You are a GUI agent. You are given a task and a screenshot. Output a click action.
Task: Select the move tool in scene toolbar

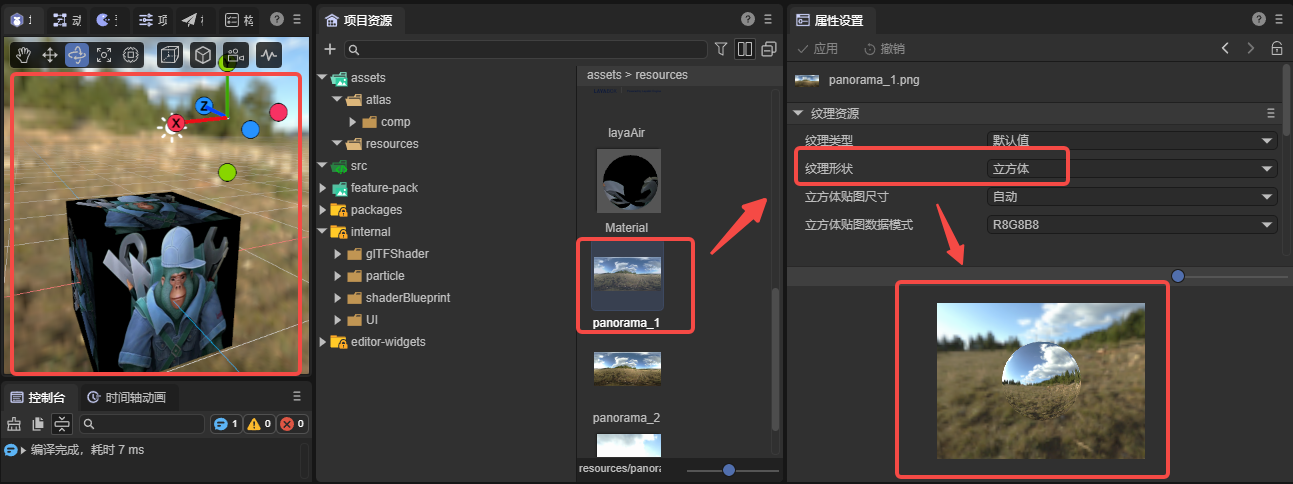click(x=50, y=55)
